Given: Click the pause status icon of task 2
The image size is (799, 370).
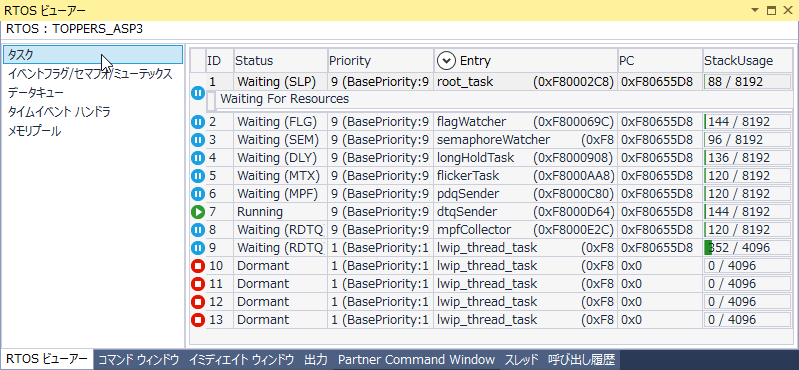Looking at the screenshot, I should [x=198, y=122].
